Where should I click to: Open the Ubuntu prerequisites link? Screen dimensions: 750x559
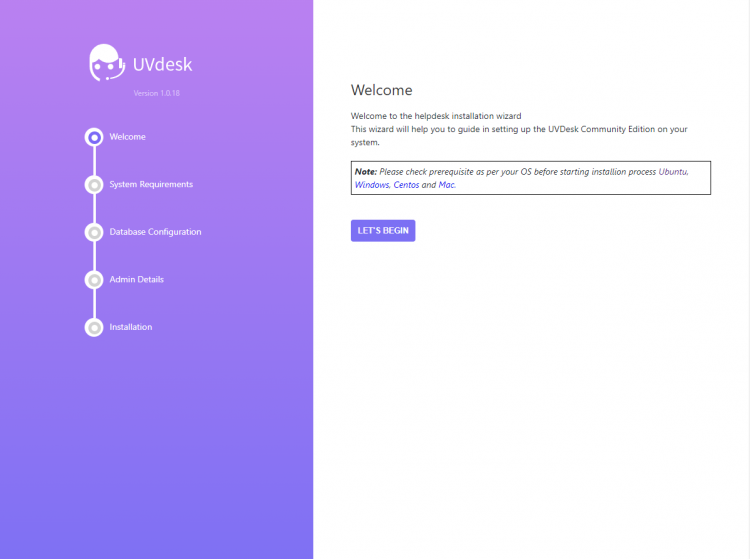click(673, 172)
